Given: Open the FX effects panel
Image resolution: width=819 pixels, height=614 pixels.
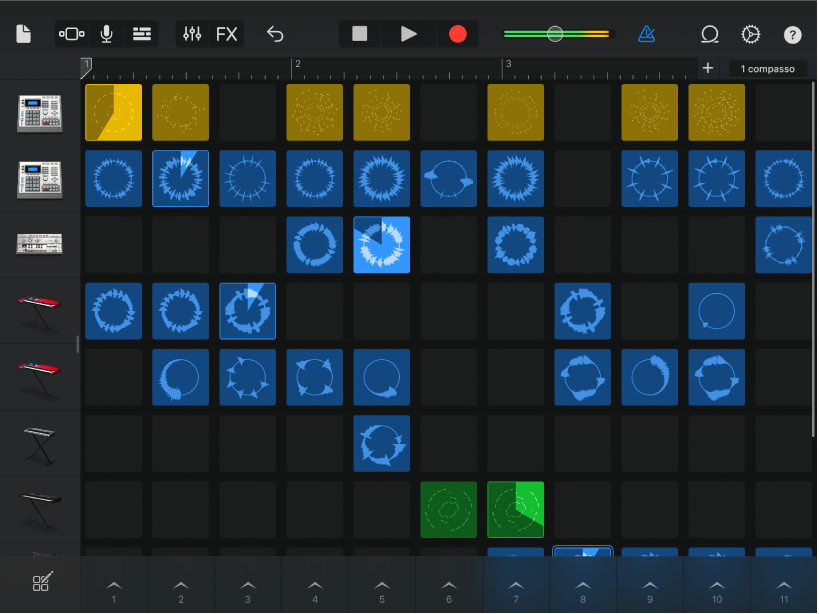Looking at the screenshot, I should click(226, 33).
